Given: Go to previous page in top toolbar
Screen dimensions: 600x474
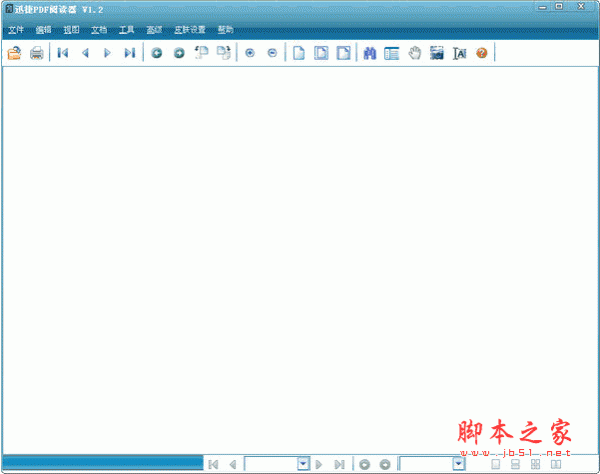Looking at the screenshot, I should coord(85,53).
